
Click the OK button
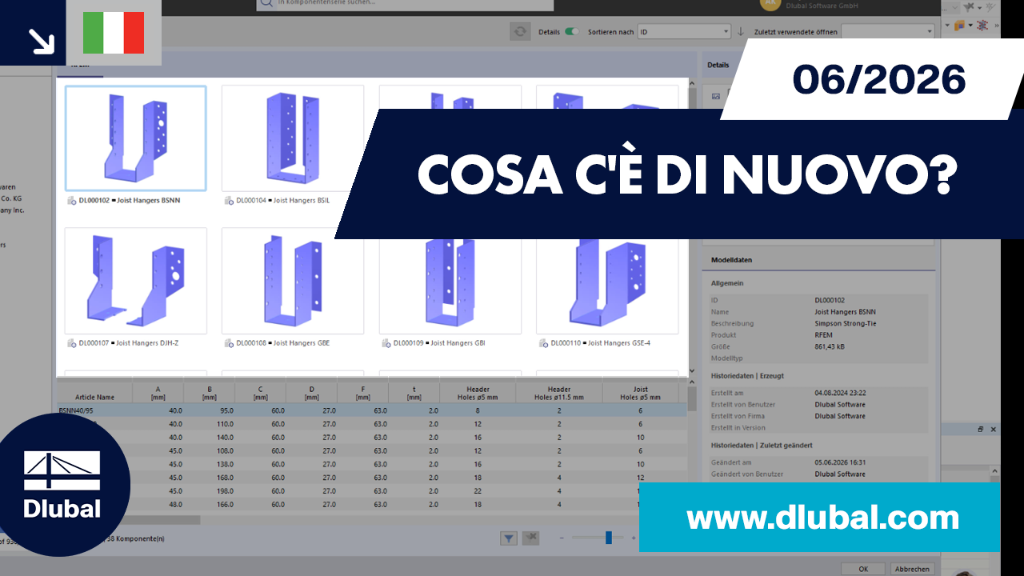[x=863, y=569]
